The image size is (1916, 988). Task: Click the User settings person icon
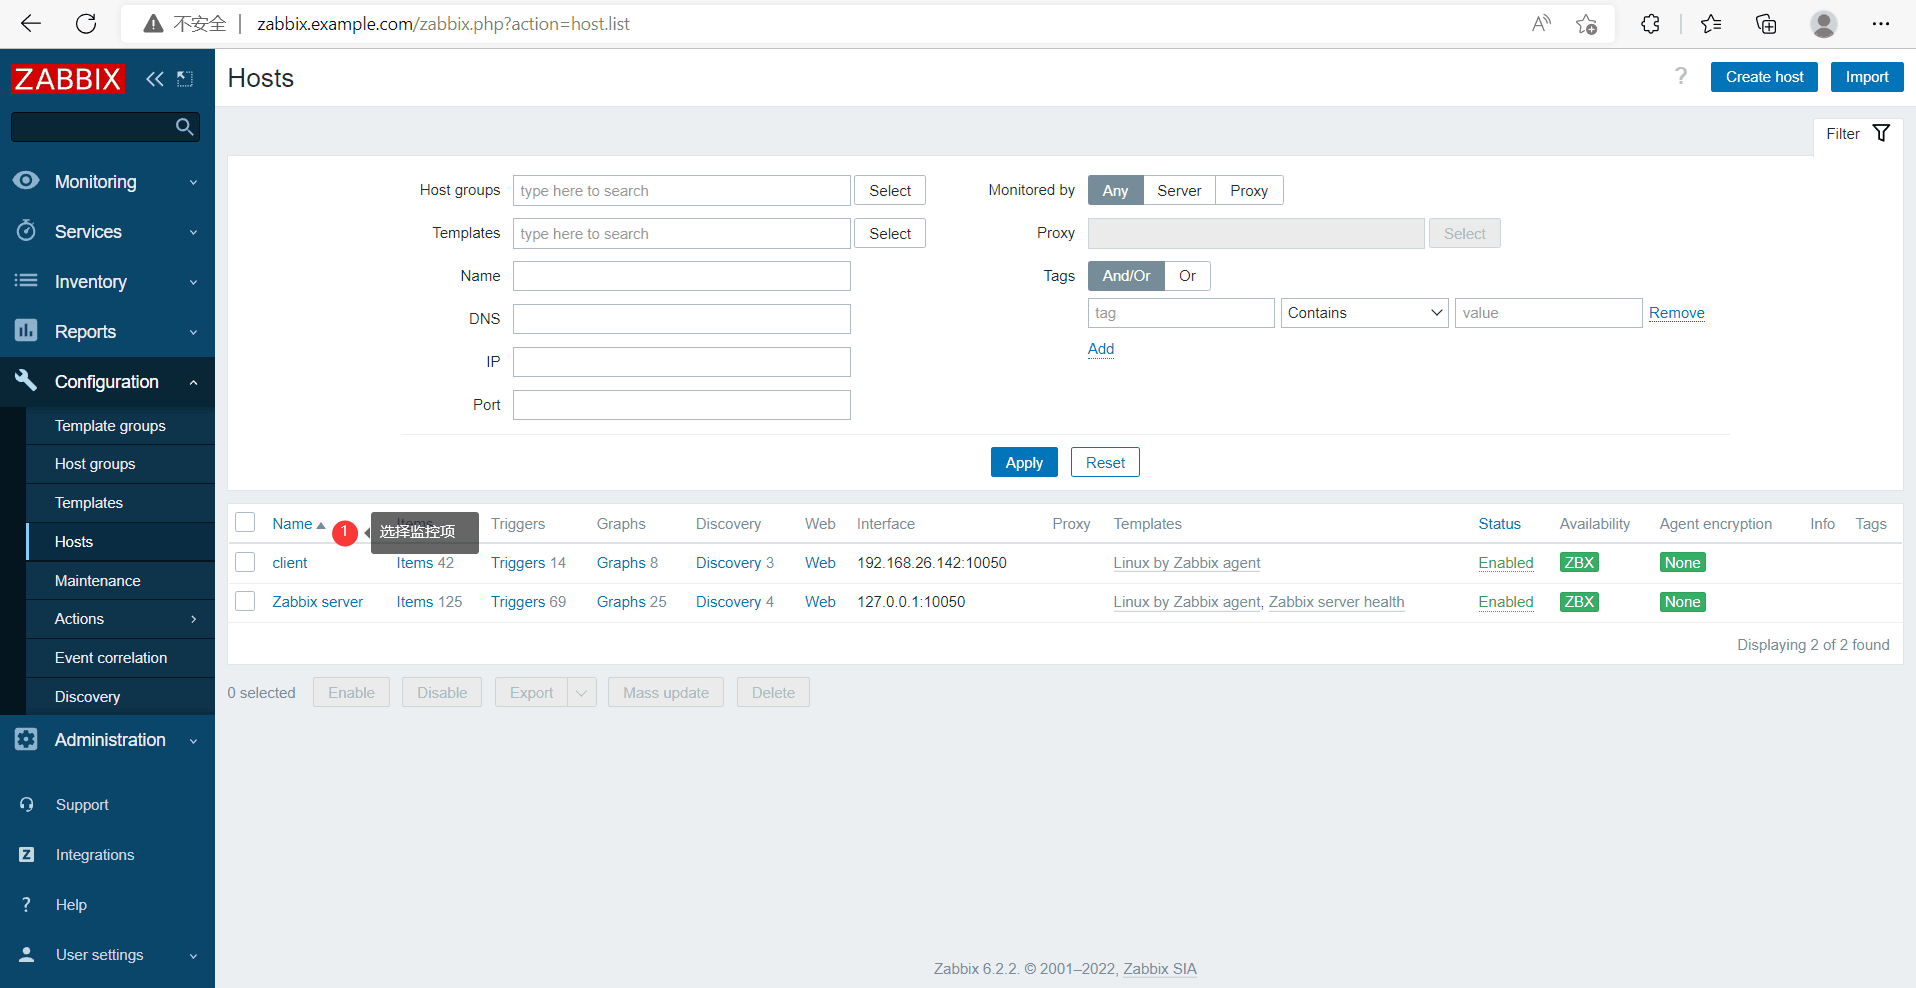point(27,955)
